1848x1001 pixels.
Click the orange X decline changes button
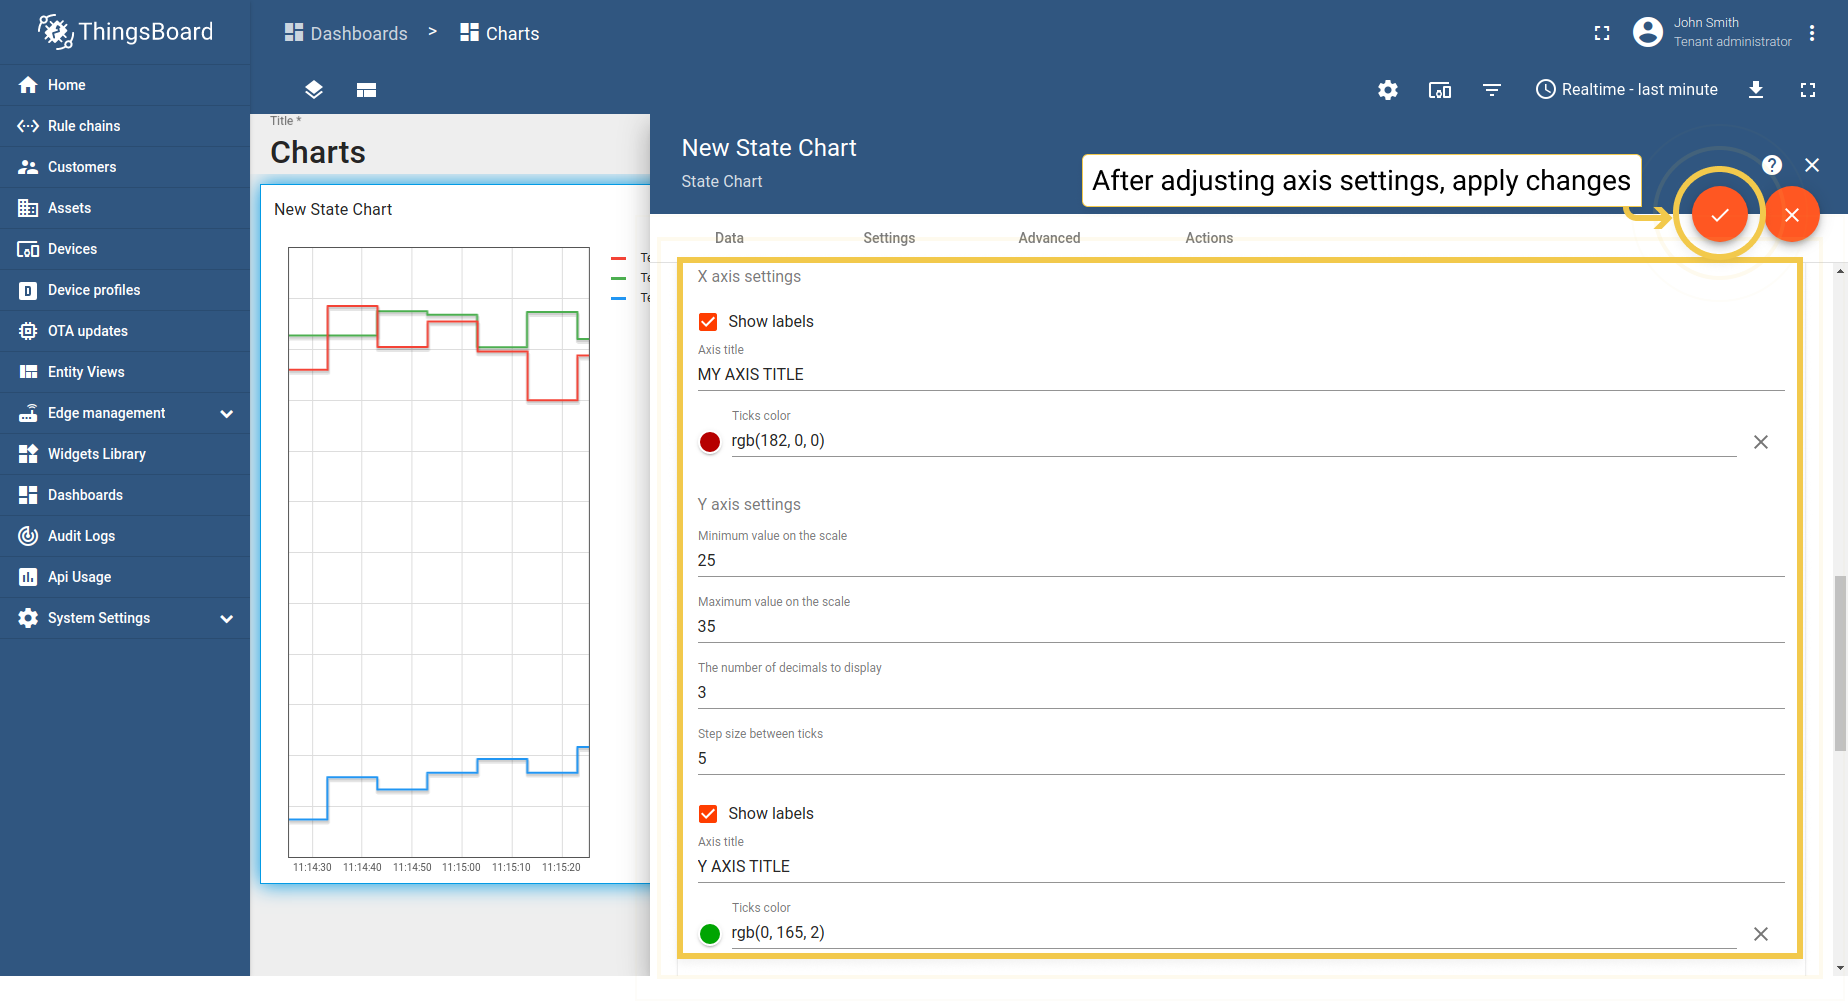(x=1791, y=215)
